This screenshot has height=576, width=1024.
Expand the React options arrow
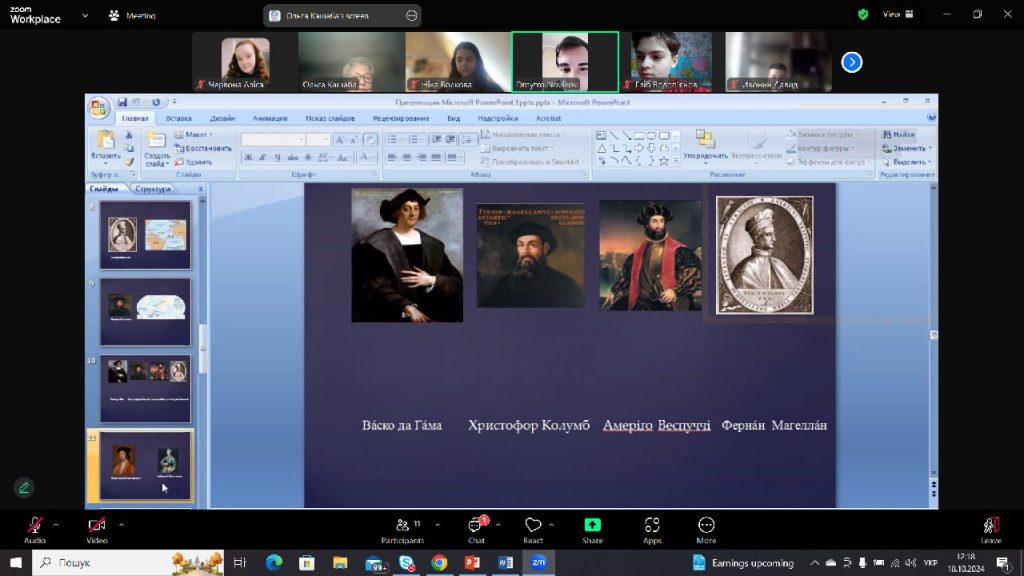[x=551, y=524]
